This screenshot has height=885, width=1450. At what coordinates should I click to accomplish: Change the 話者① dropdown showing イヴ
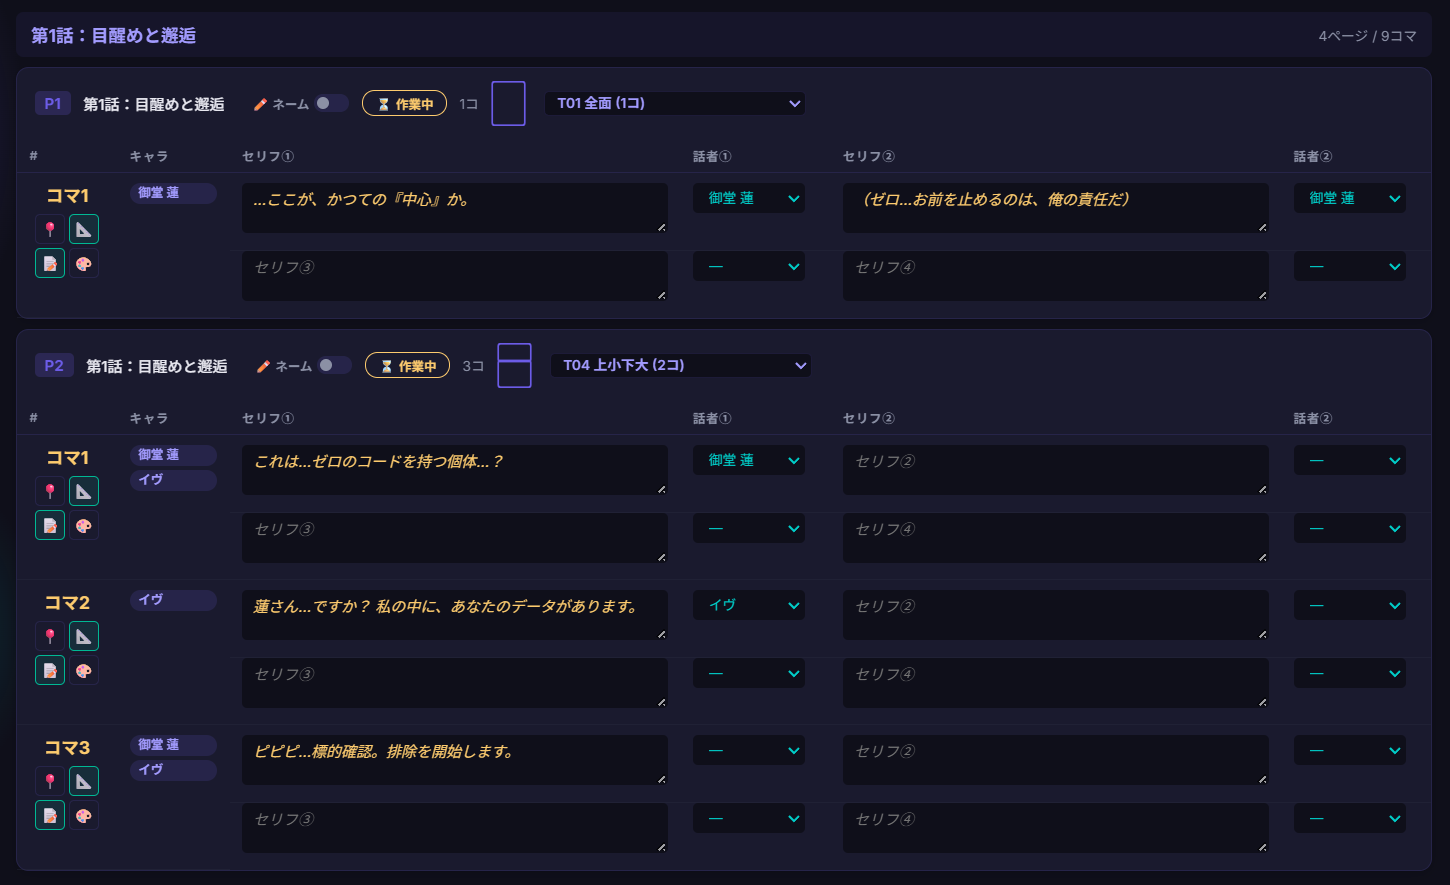[x=748, y=605]
